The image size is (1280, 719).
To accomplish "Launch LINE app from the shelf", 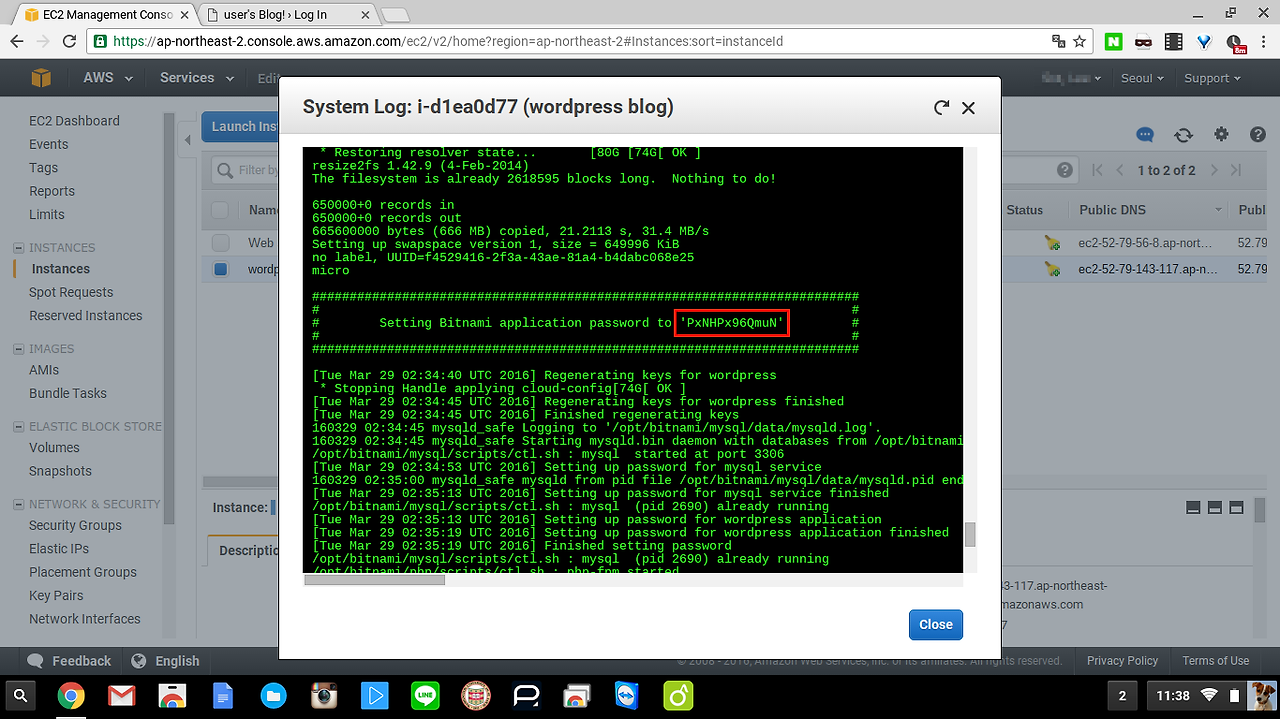I will 425,695.
